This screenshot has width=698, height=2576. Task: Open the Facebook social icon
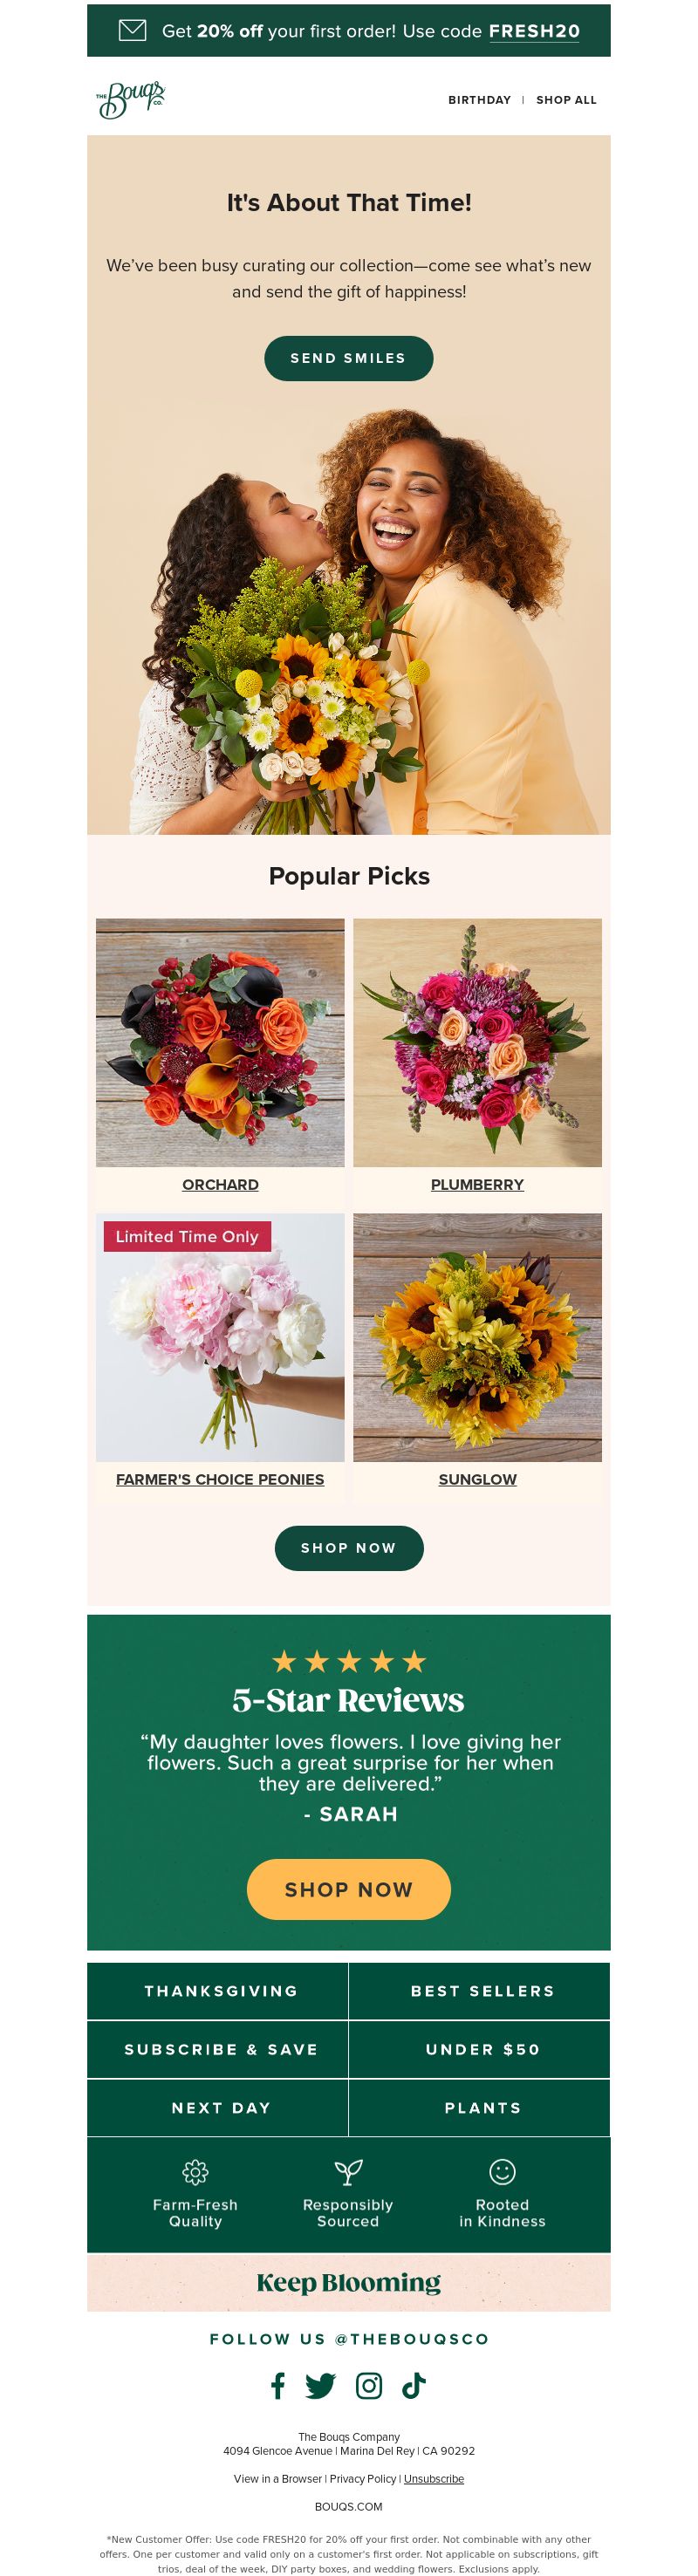(278, 2385)
